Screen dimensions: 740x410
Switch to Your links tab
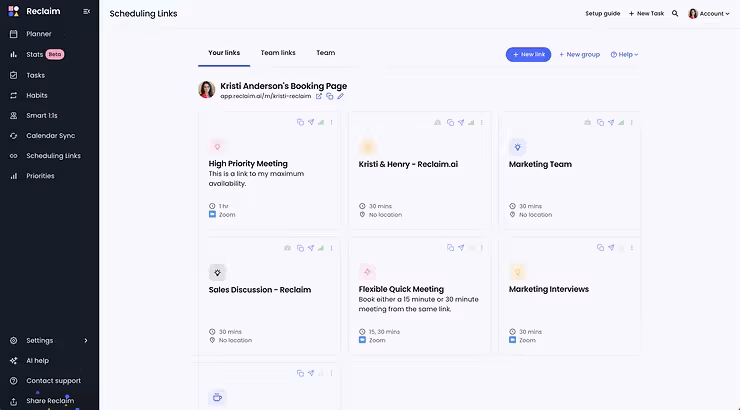pos(224,53)
